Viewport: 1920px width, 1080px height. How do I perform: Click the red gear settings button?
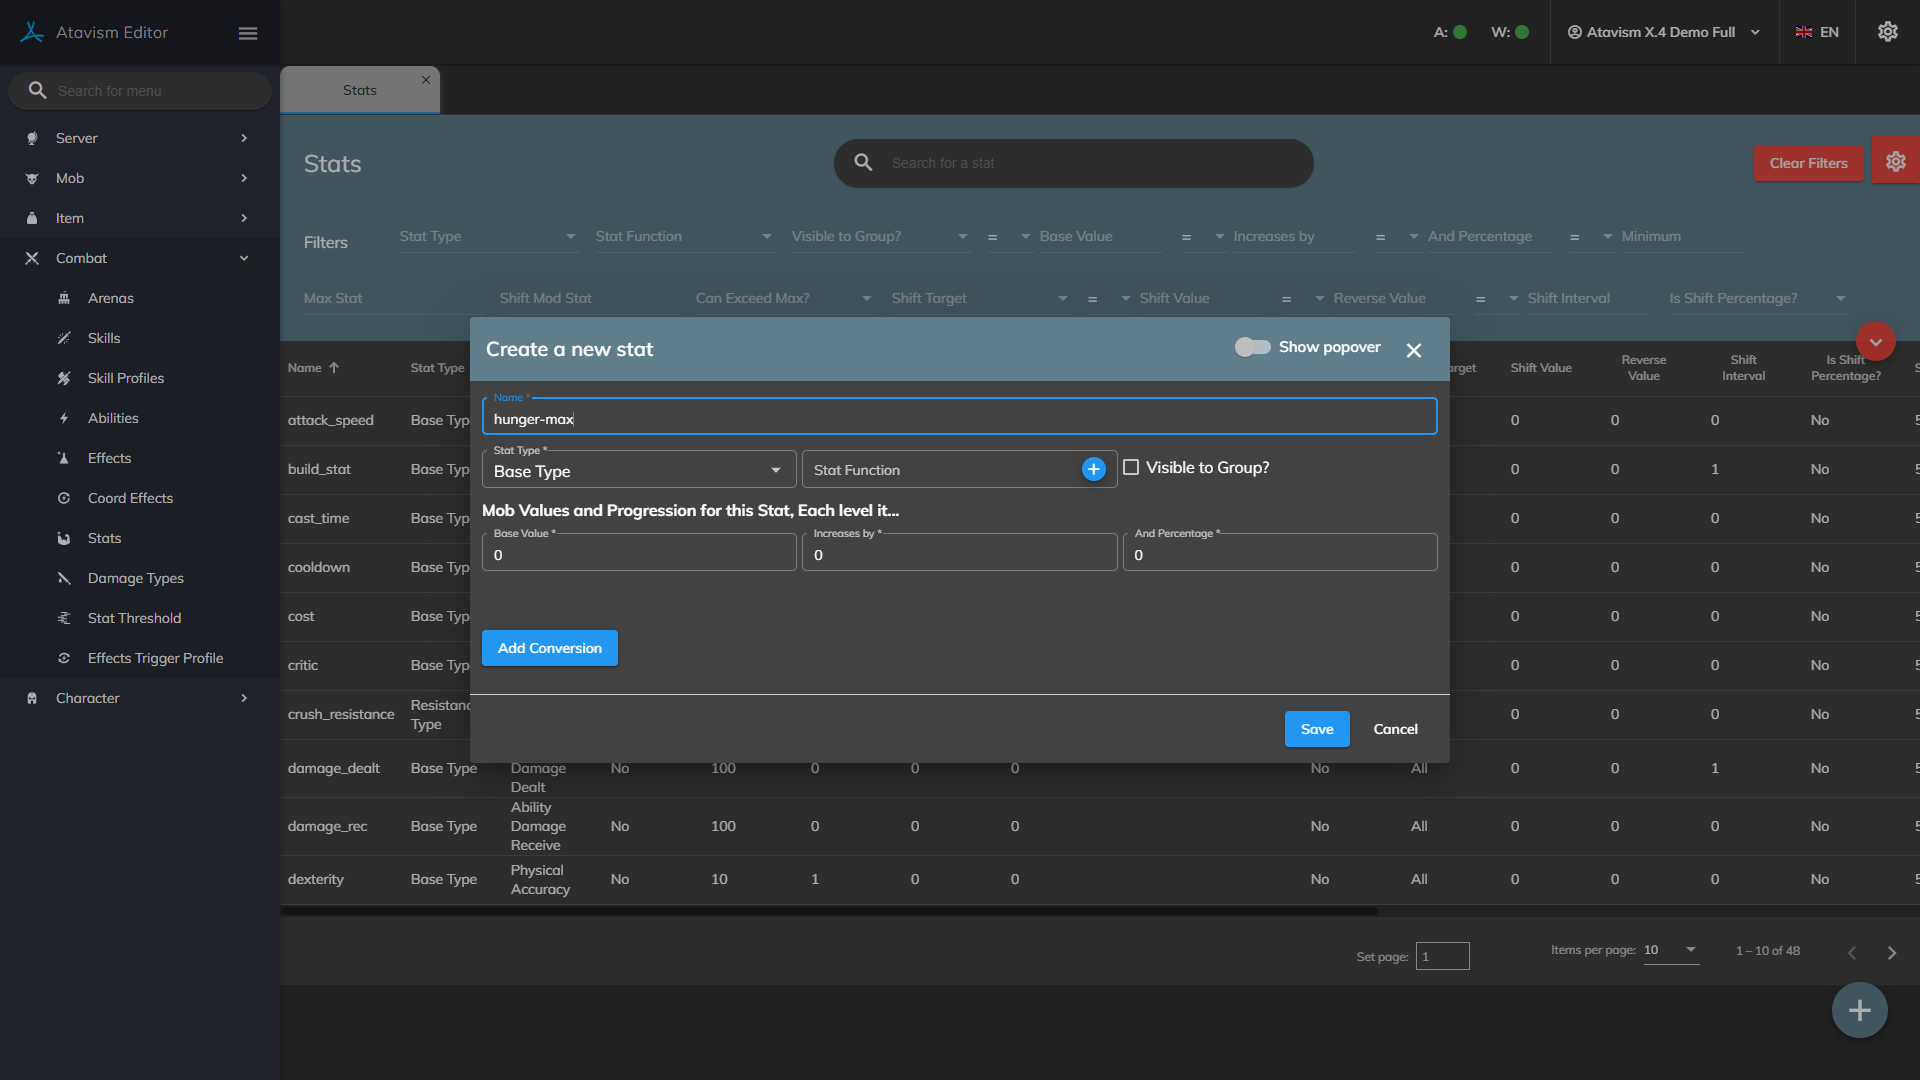[1895, 162]
